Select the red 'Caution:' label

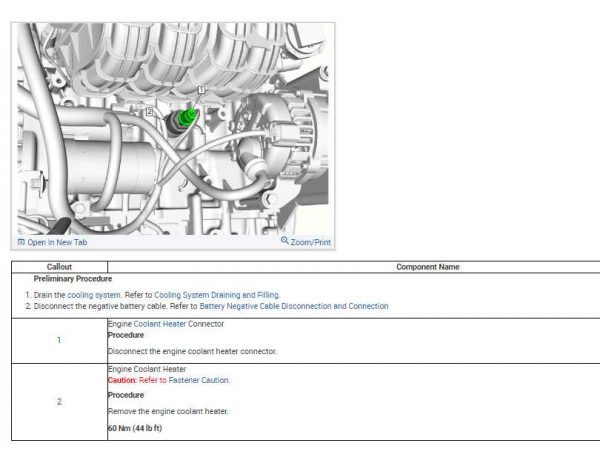(122, 380)
